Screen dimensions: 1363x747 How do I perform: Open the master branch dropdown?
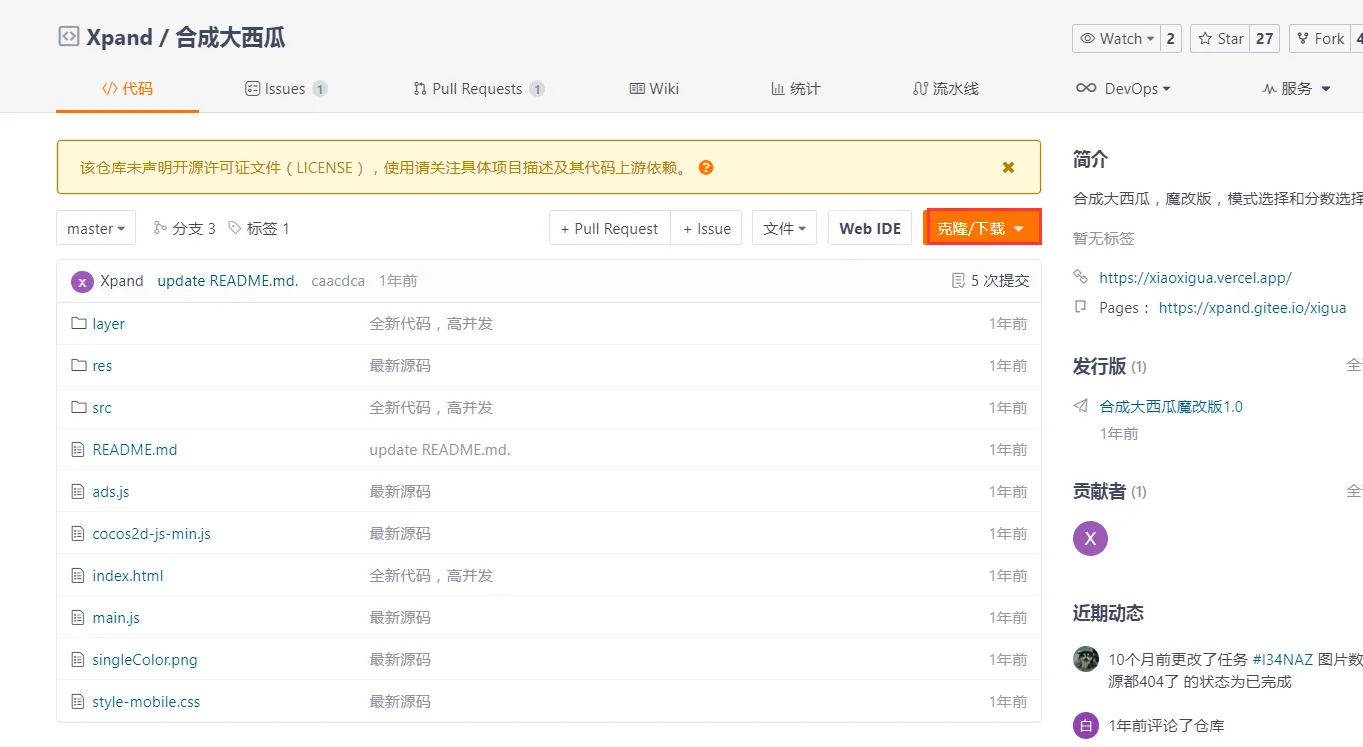click(96, 228)
